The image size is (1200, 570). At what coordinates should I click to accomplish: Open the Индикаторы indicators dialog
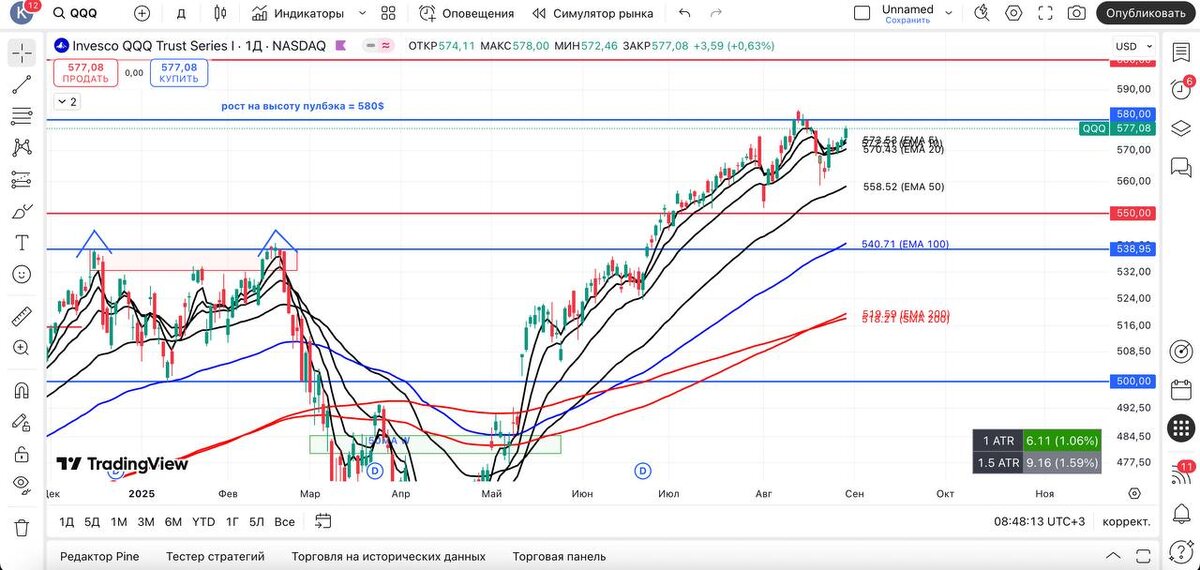298,14
